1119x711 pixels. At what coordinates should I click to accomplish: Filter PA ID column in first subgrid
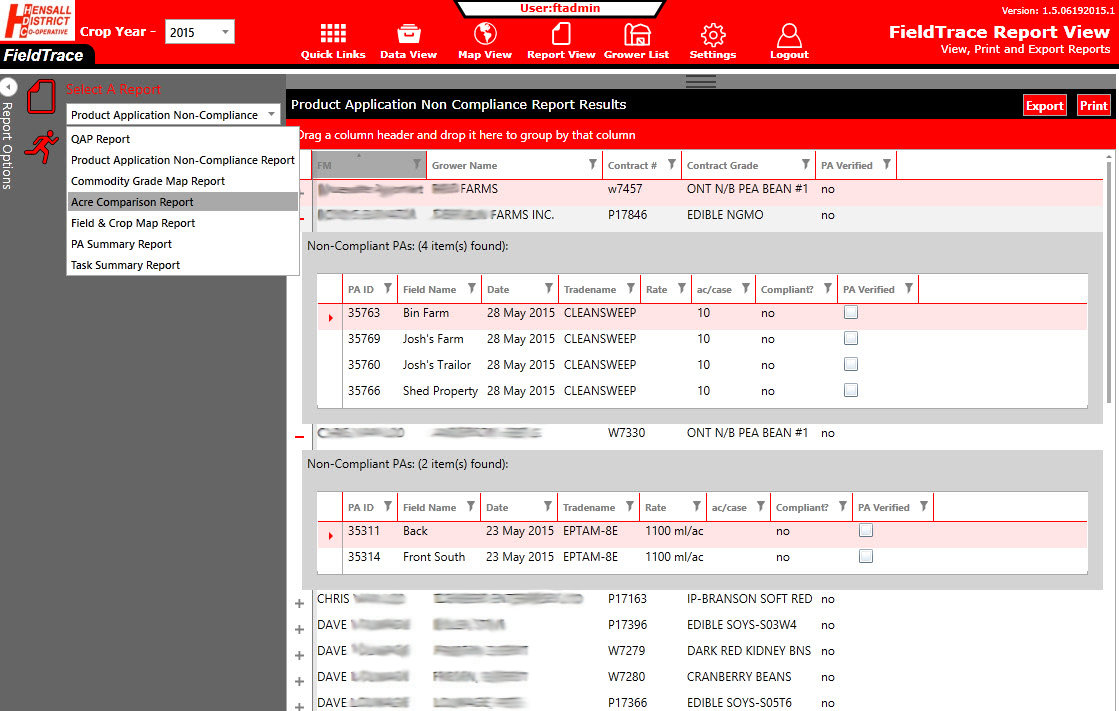point(388,288)
